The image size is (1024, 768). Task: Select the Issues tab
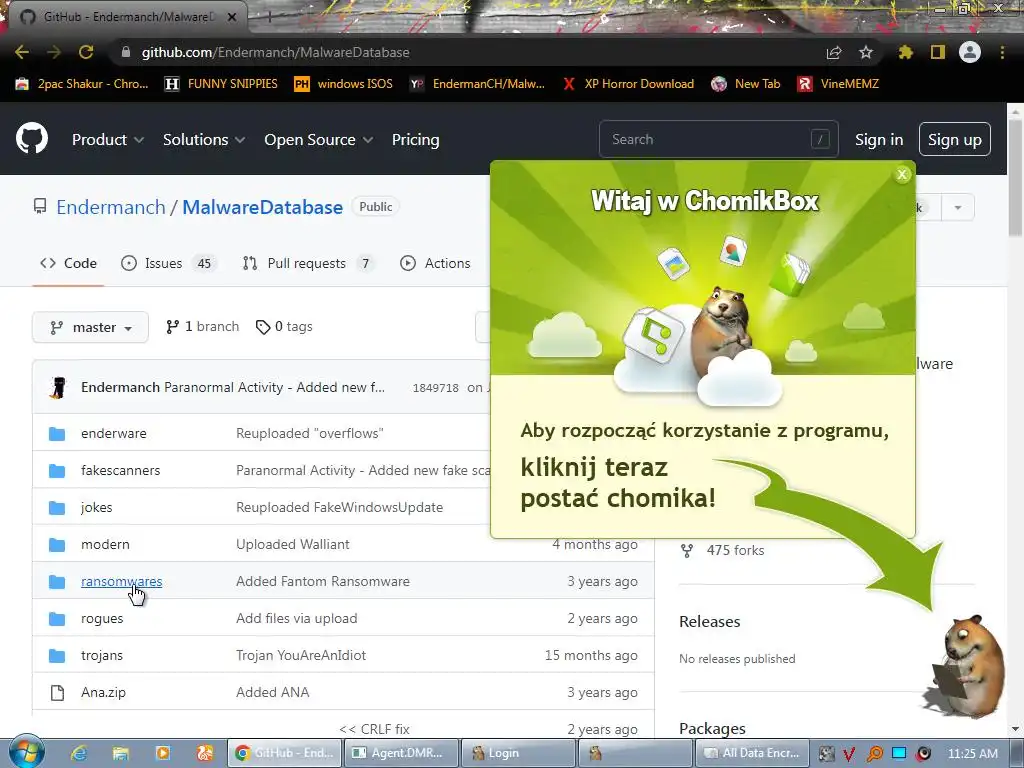tap(168, 263)
